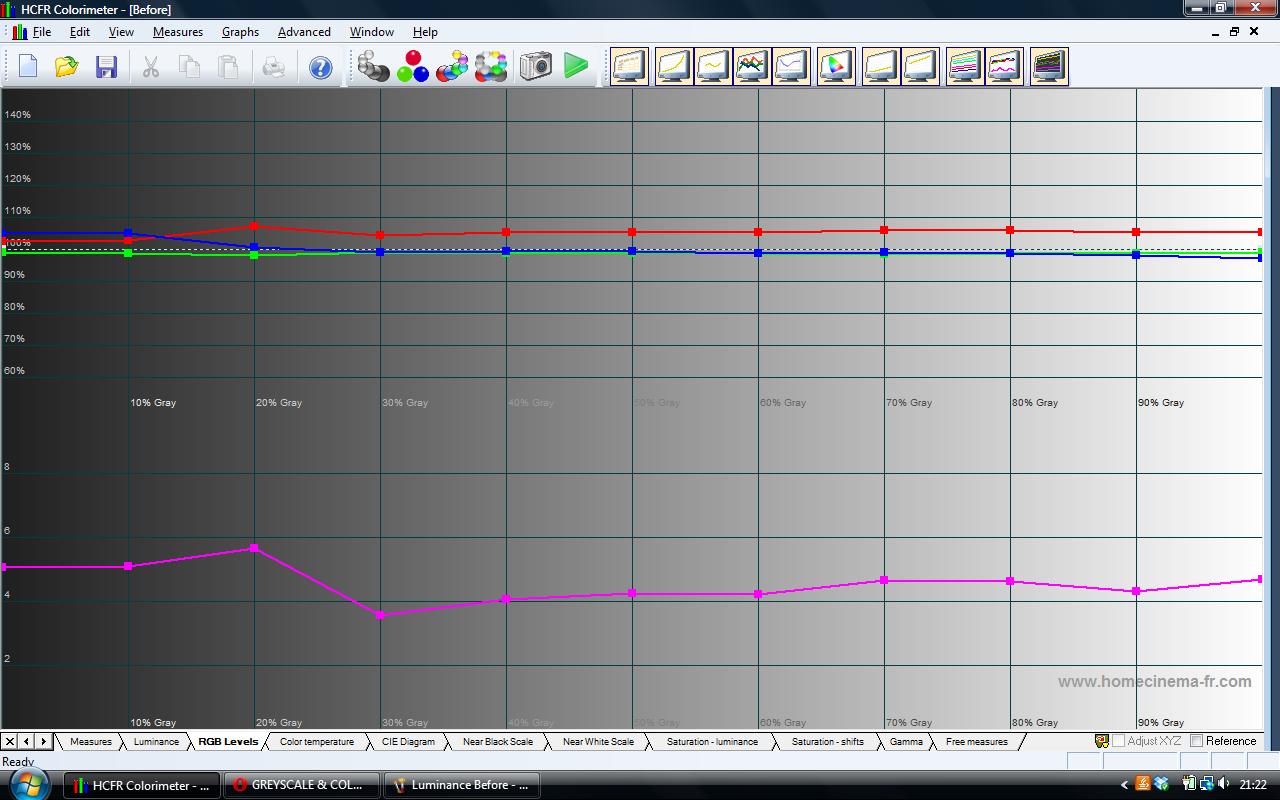Toggle the Adjust XYZ checkbox
Viewport: 1280px width, 800px height.
coord(1118,741)
